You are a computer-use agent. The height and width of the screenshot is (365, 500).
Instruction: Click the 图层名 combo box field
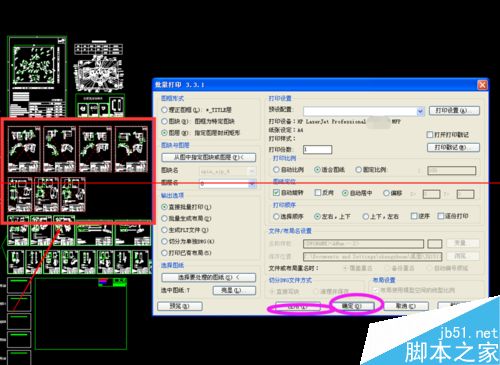click(228, 183)
